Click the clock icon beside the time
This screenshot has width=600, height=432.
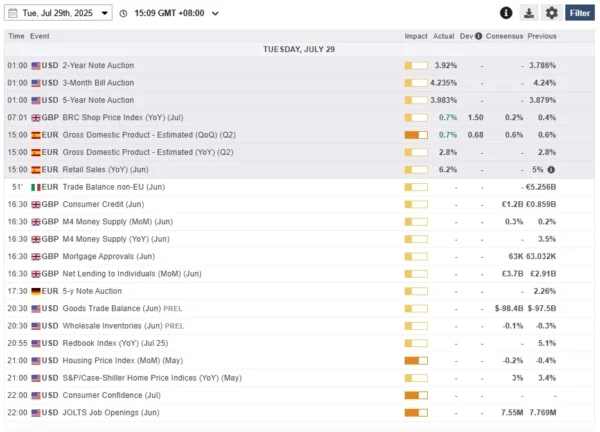click(x=123, y=13)
